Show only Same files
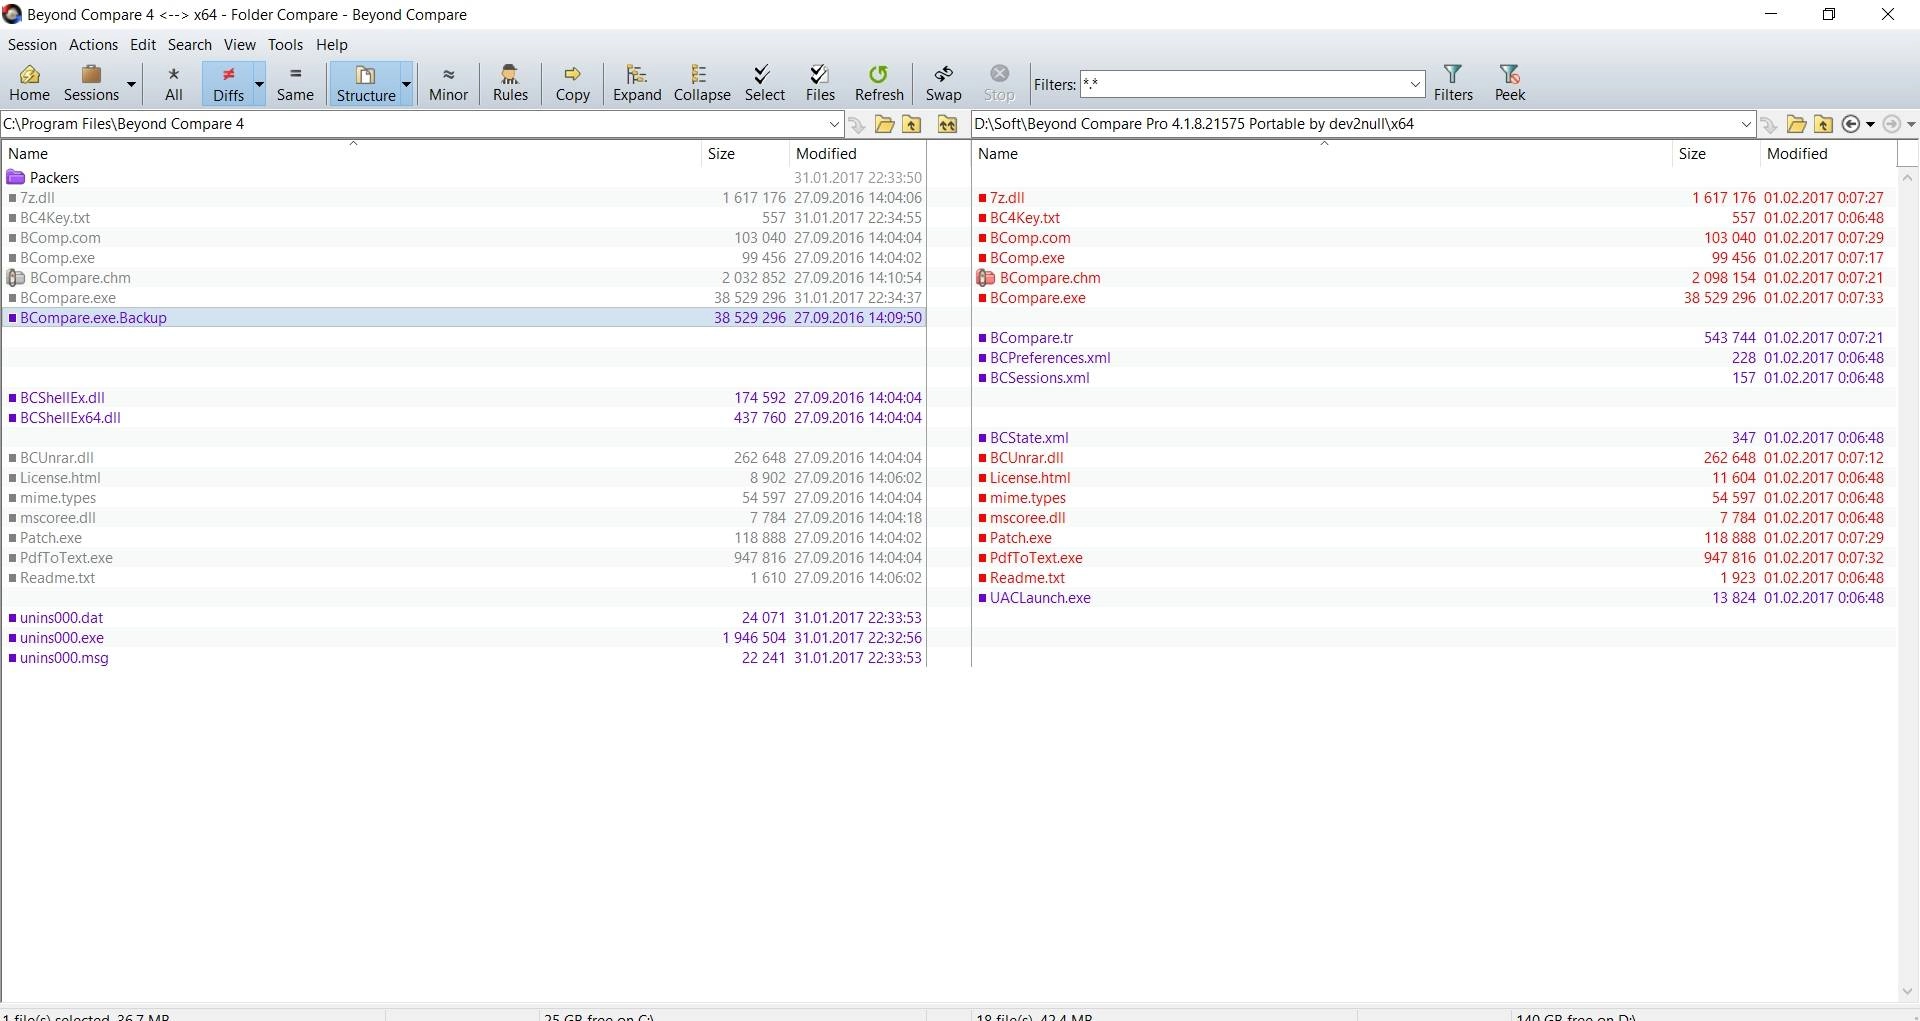The width and height of the screenshot is (1920, 1021). [295, 83]
